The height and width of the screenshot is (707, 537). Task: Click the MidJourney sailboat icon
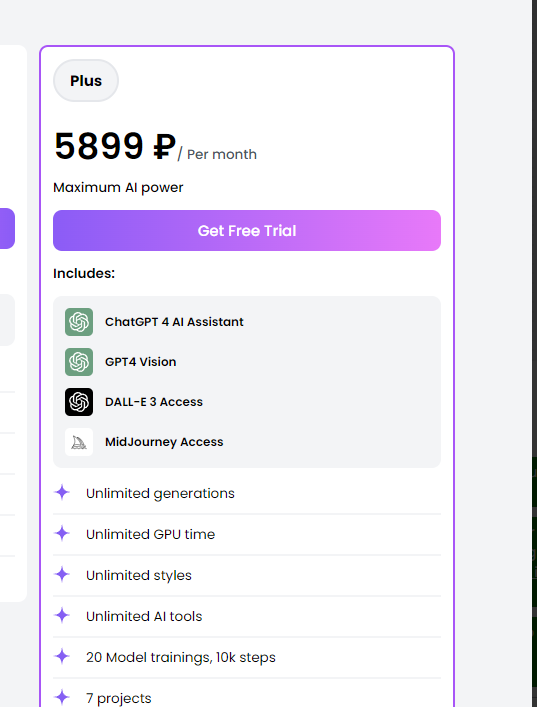79,442
